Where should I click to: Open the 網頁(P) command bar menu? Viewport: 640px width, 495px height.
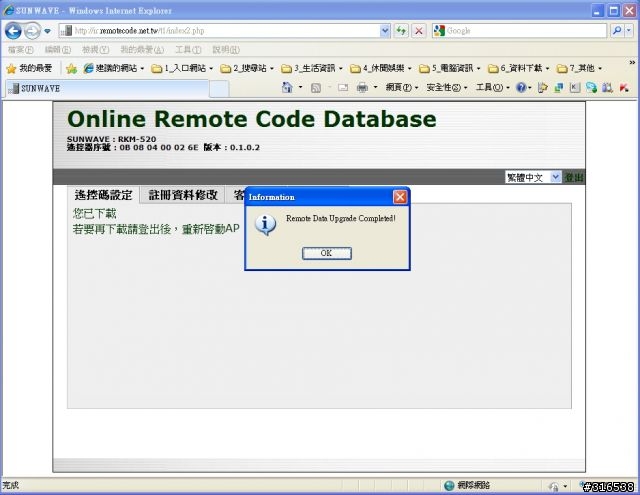[402, 87]
